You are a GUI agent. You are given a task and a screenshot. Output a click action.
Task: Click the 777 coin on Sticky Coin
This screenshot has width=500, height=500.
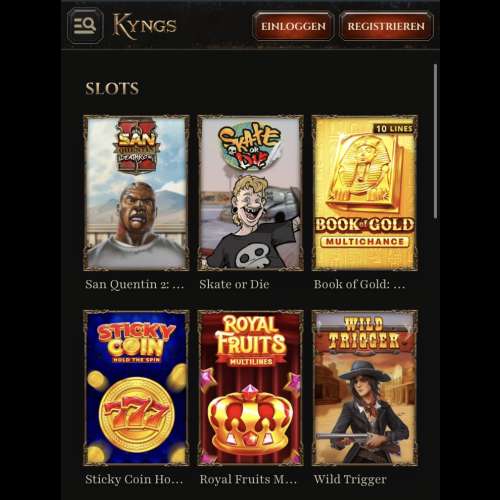pos(137,414)
